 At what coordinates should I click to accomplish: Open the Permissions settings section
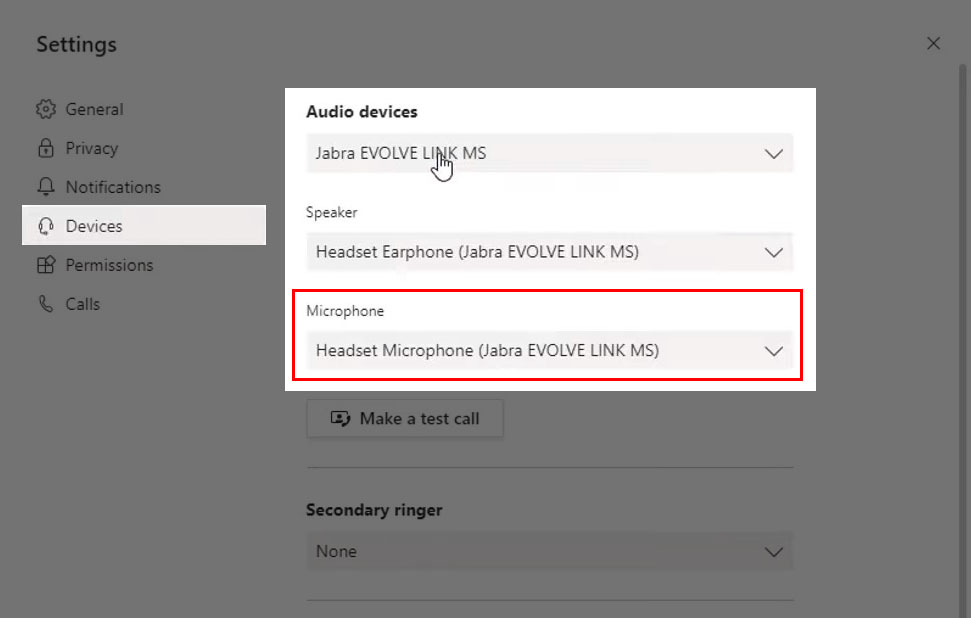[x=109, y=265]
